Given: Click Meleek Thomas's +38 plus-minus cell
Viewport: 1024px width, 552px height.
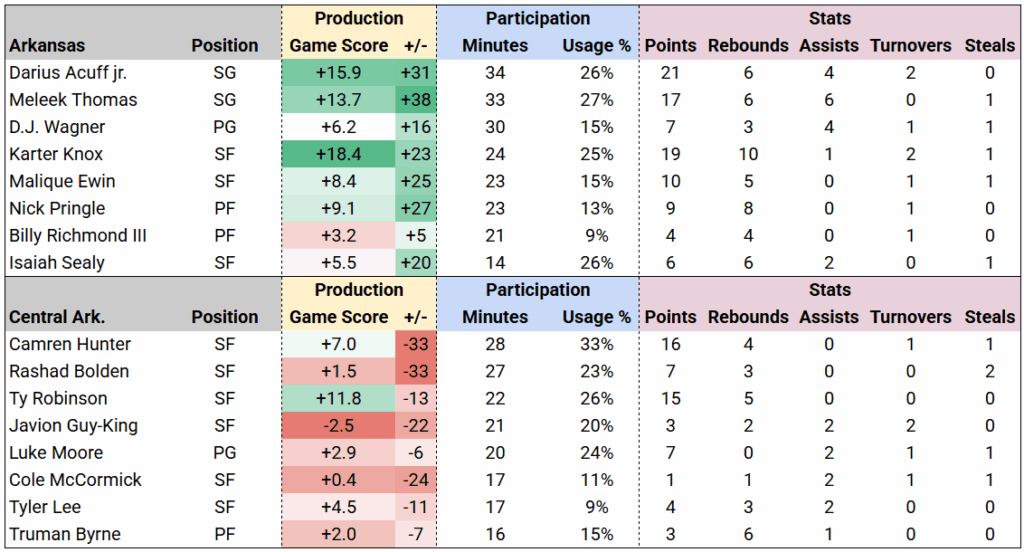Looking at the screenshot, I should pos(414,100).
